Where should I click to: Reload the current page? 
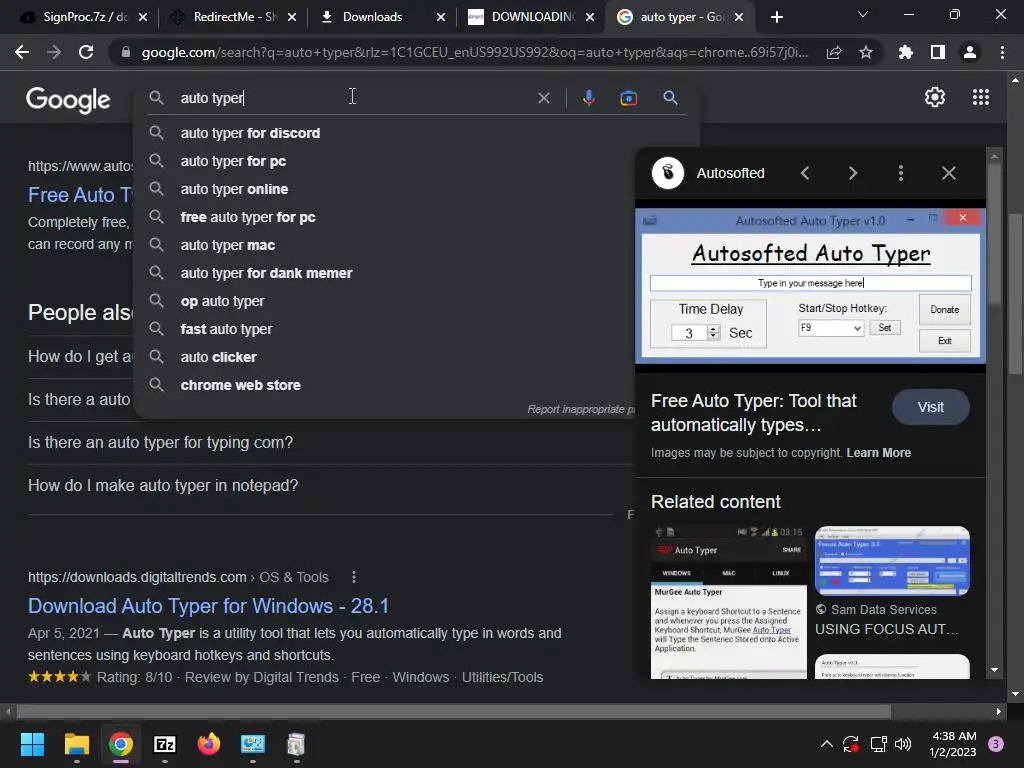[86, 52]
